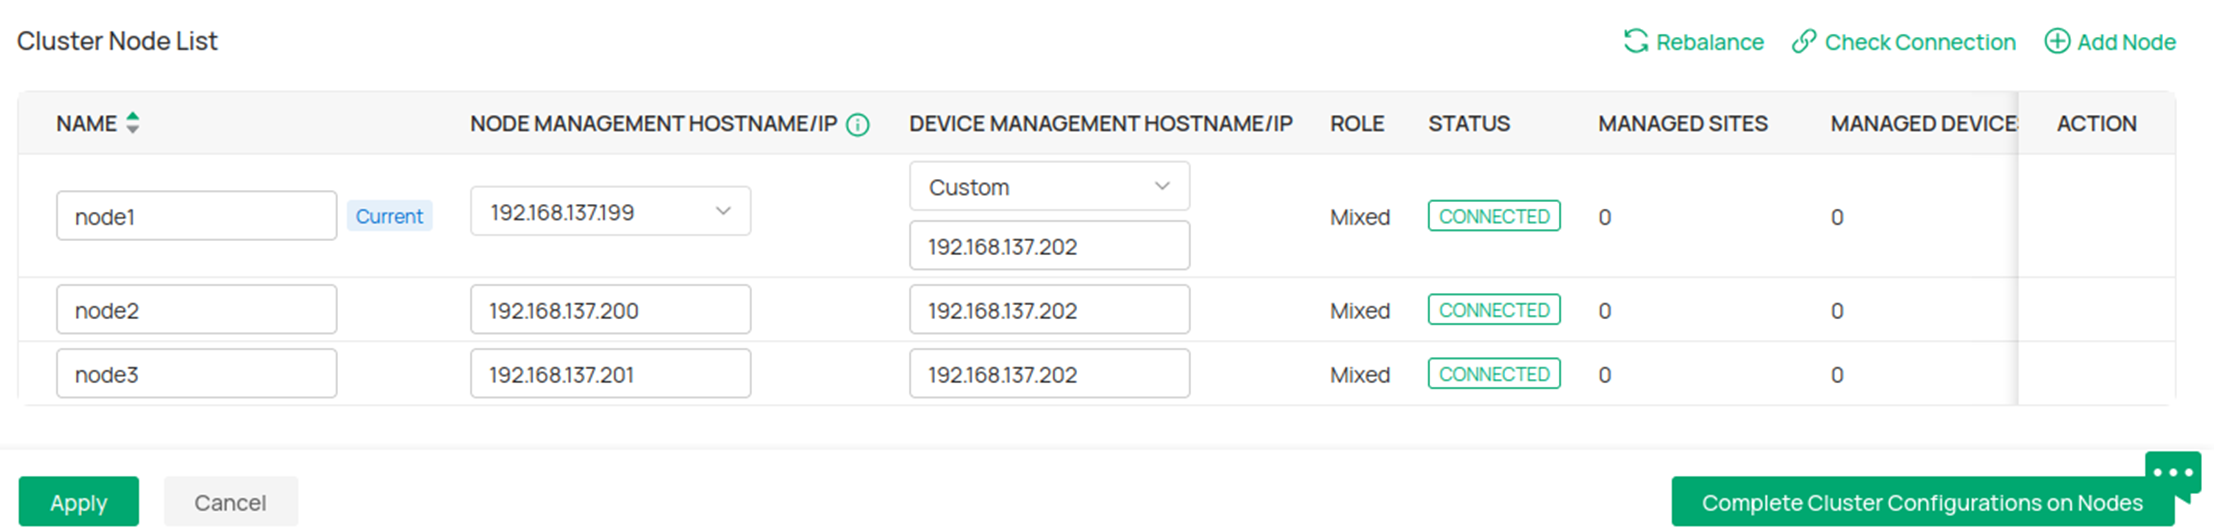Click the managed devices value for node2
The image size is (2214, 531).
coord(1837,311)
